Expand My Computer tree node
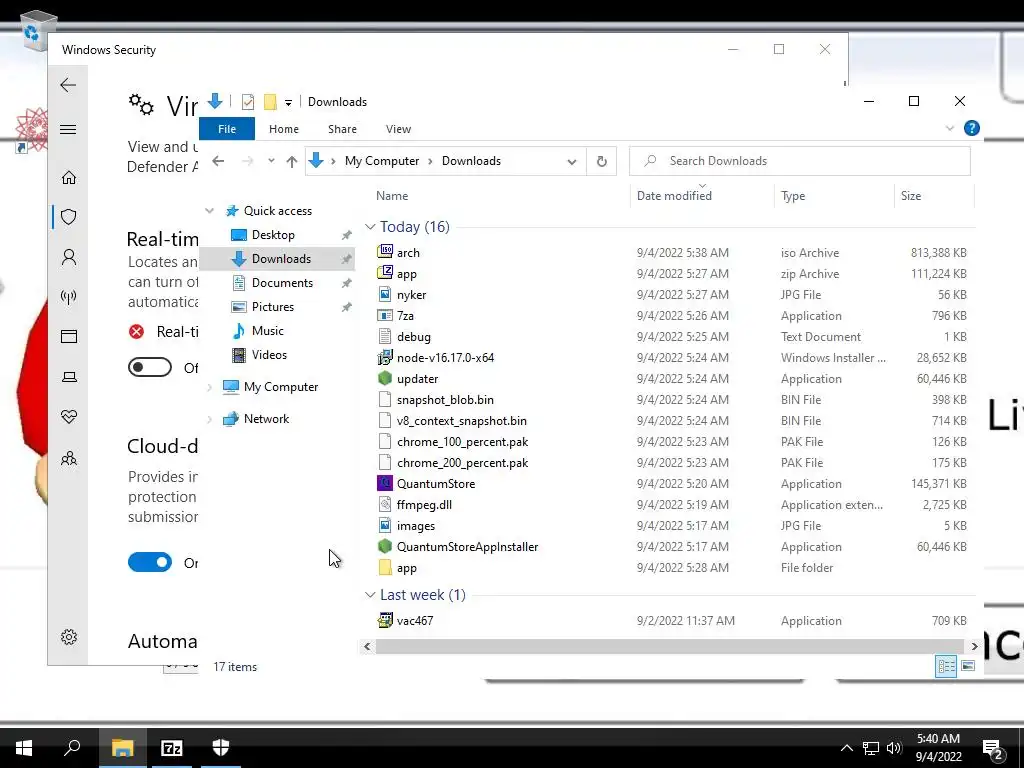1024x768 pixels. 210,387
